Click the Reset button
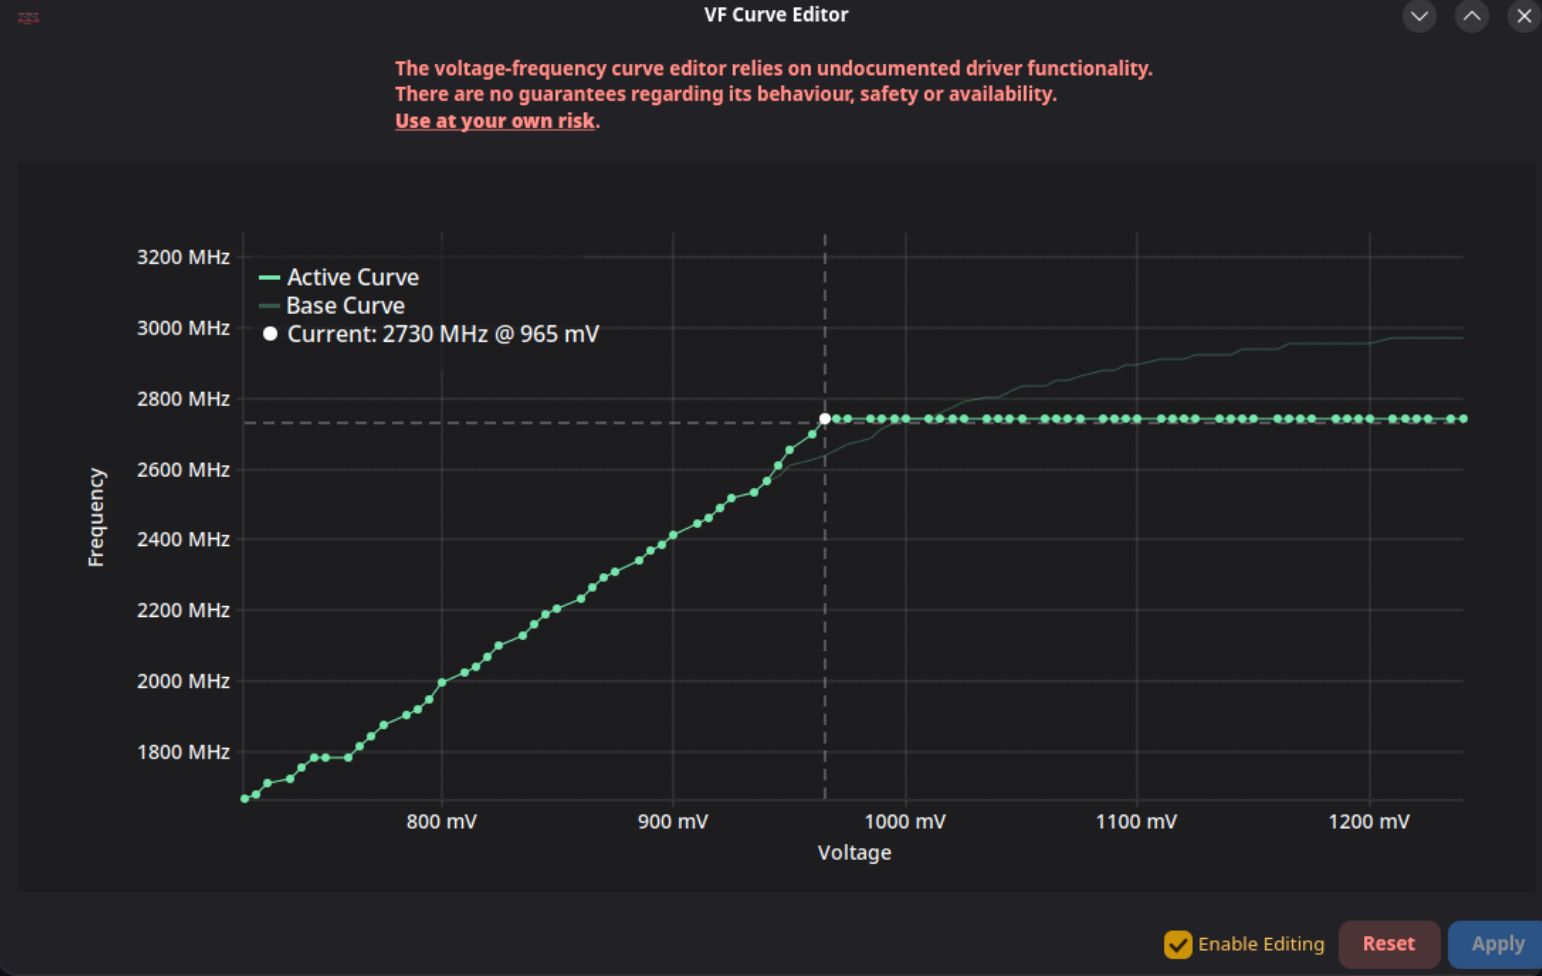The height and width of the screenshot is (976, 1542). tap(1389, 944)
